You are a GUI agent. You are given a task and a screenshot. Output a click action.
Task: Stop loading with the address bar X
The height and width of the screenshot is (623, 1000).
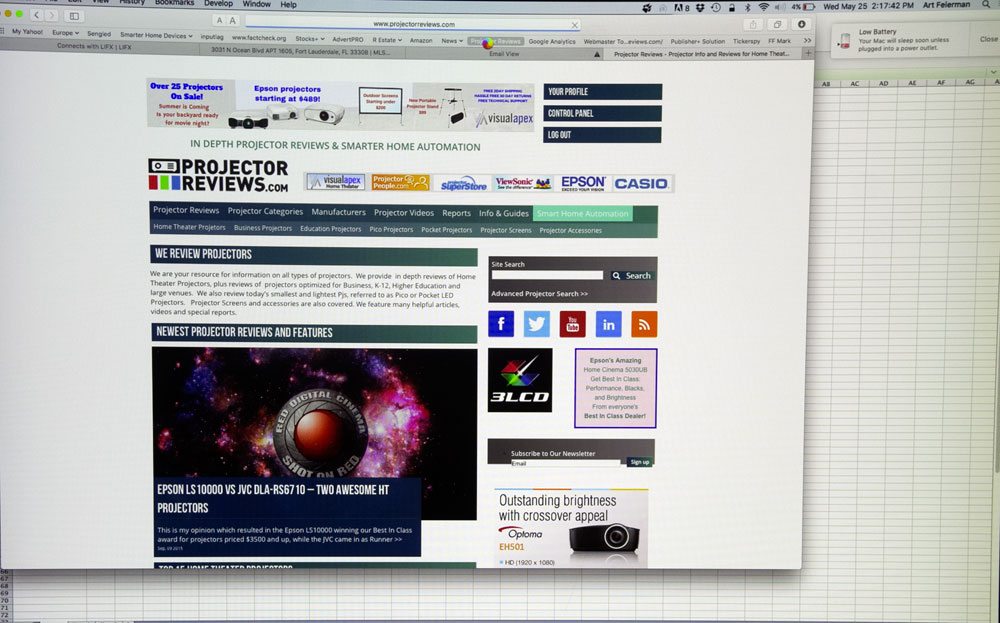574,25
